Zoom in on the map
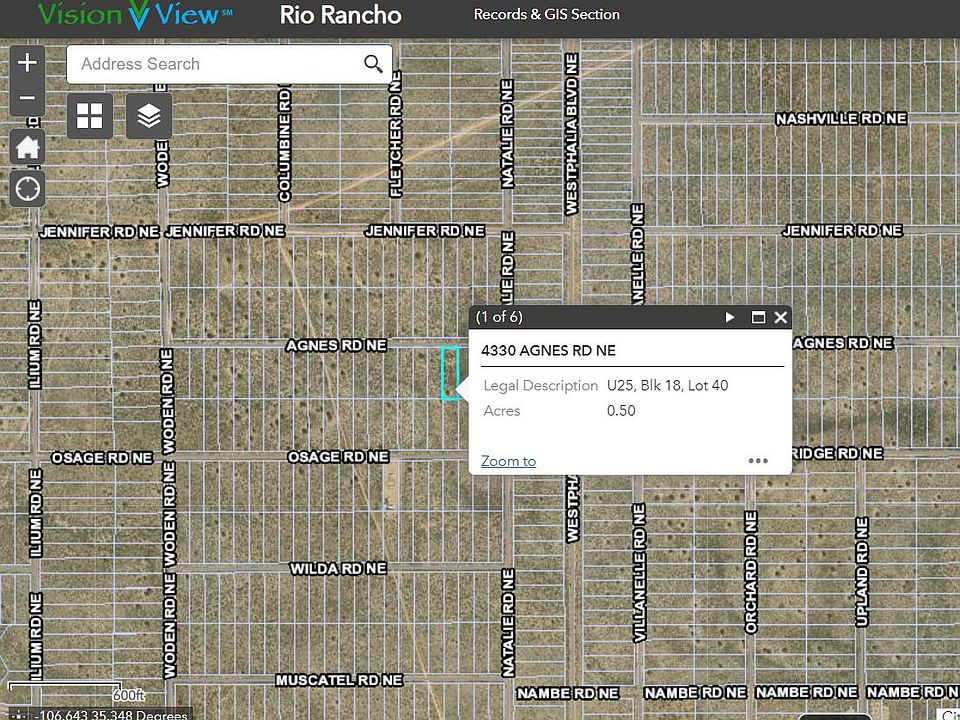This screenshot has width=960, height=720. click(27, 63)
